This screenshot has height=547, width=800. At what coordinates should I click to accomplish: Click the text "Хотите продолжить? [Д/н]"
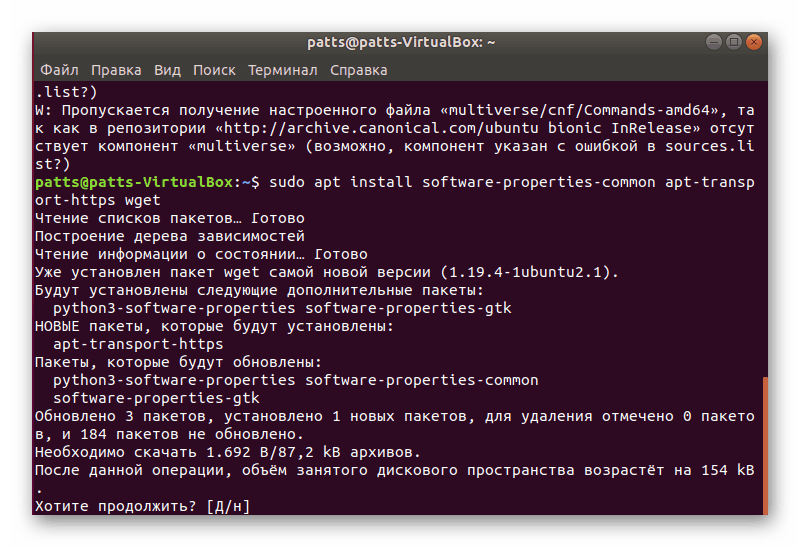(x=142, y=506)
